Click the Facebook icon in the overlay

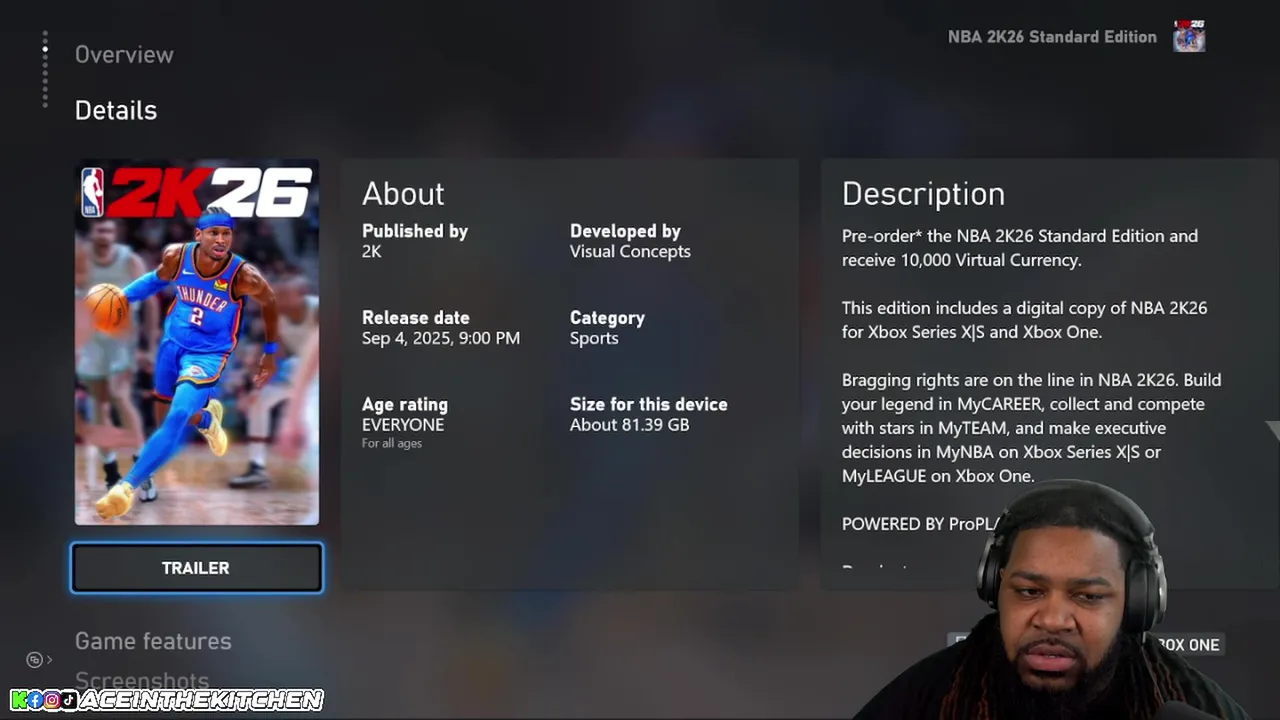pos(36,701)
